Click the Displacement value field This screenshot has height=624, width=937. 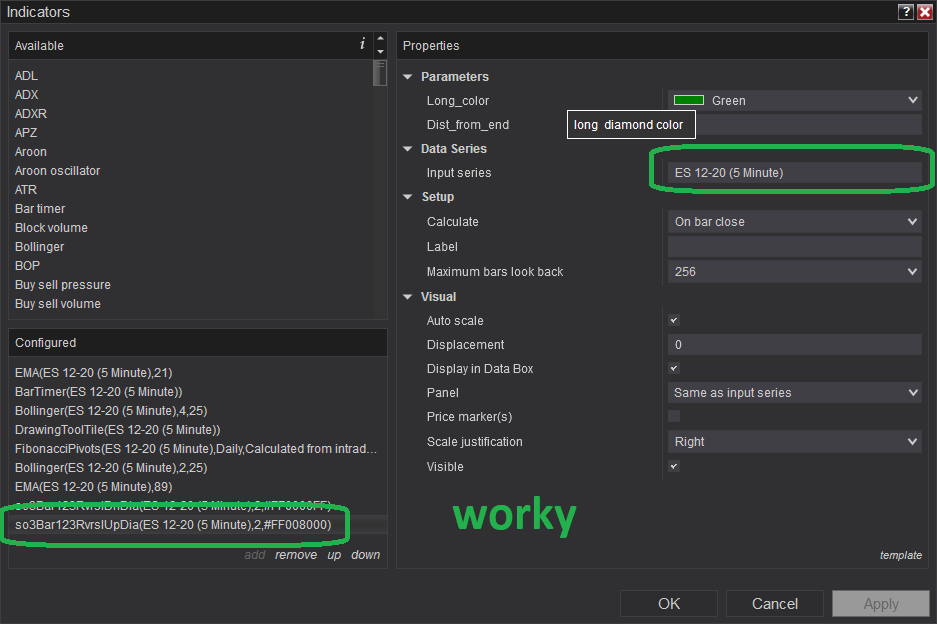coord(795,345)
